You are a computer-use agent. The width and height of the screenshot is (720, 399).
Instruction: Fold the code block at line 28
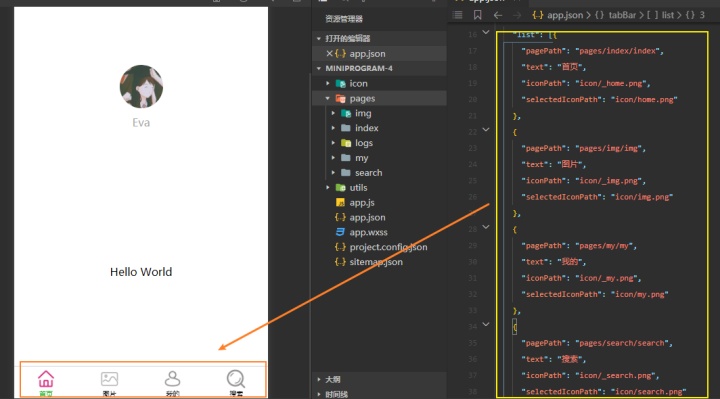point(486,227)
